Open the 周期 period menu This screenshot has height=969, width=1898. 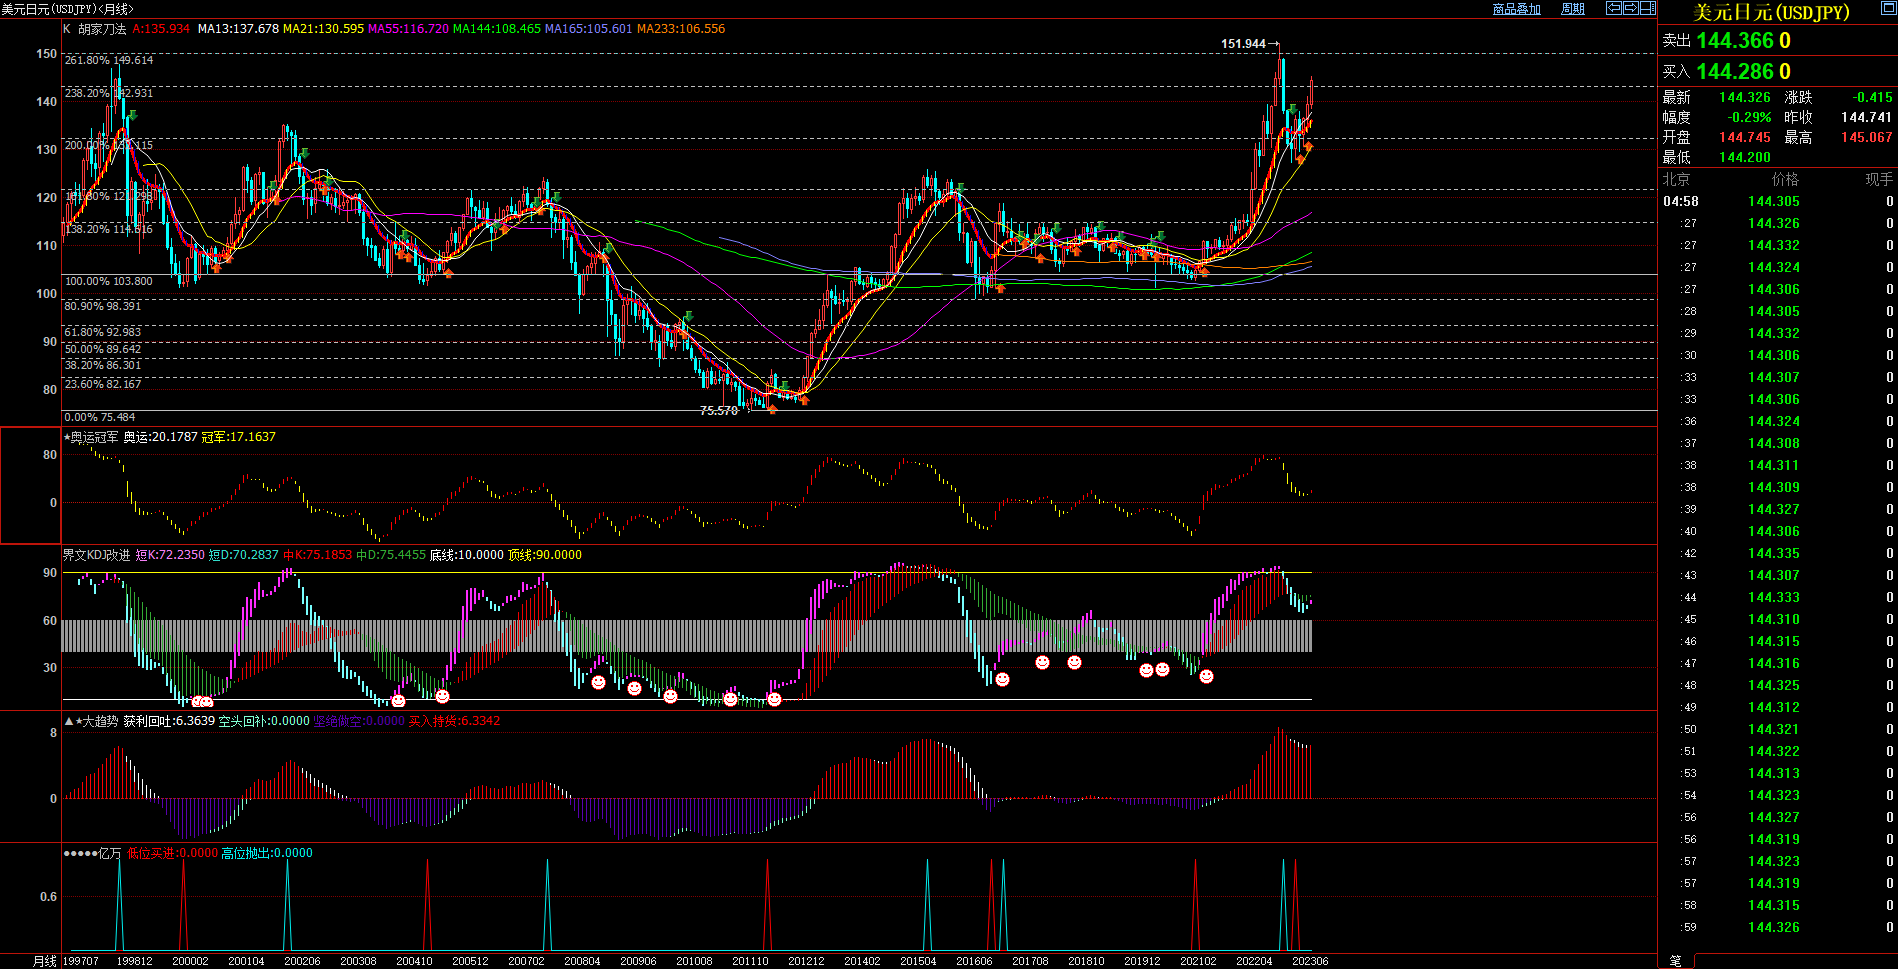(x=1573, y=9)
